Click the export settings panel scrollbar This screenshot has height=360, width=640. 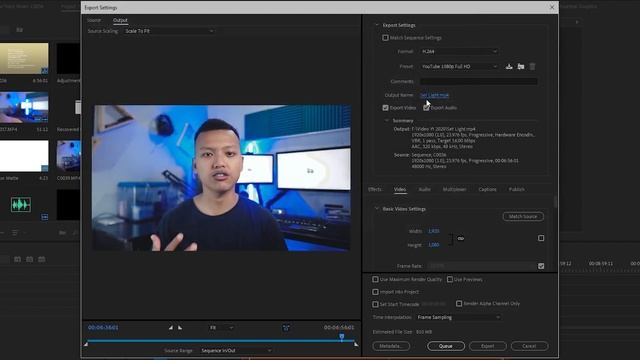click(555, 202)
